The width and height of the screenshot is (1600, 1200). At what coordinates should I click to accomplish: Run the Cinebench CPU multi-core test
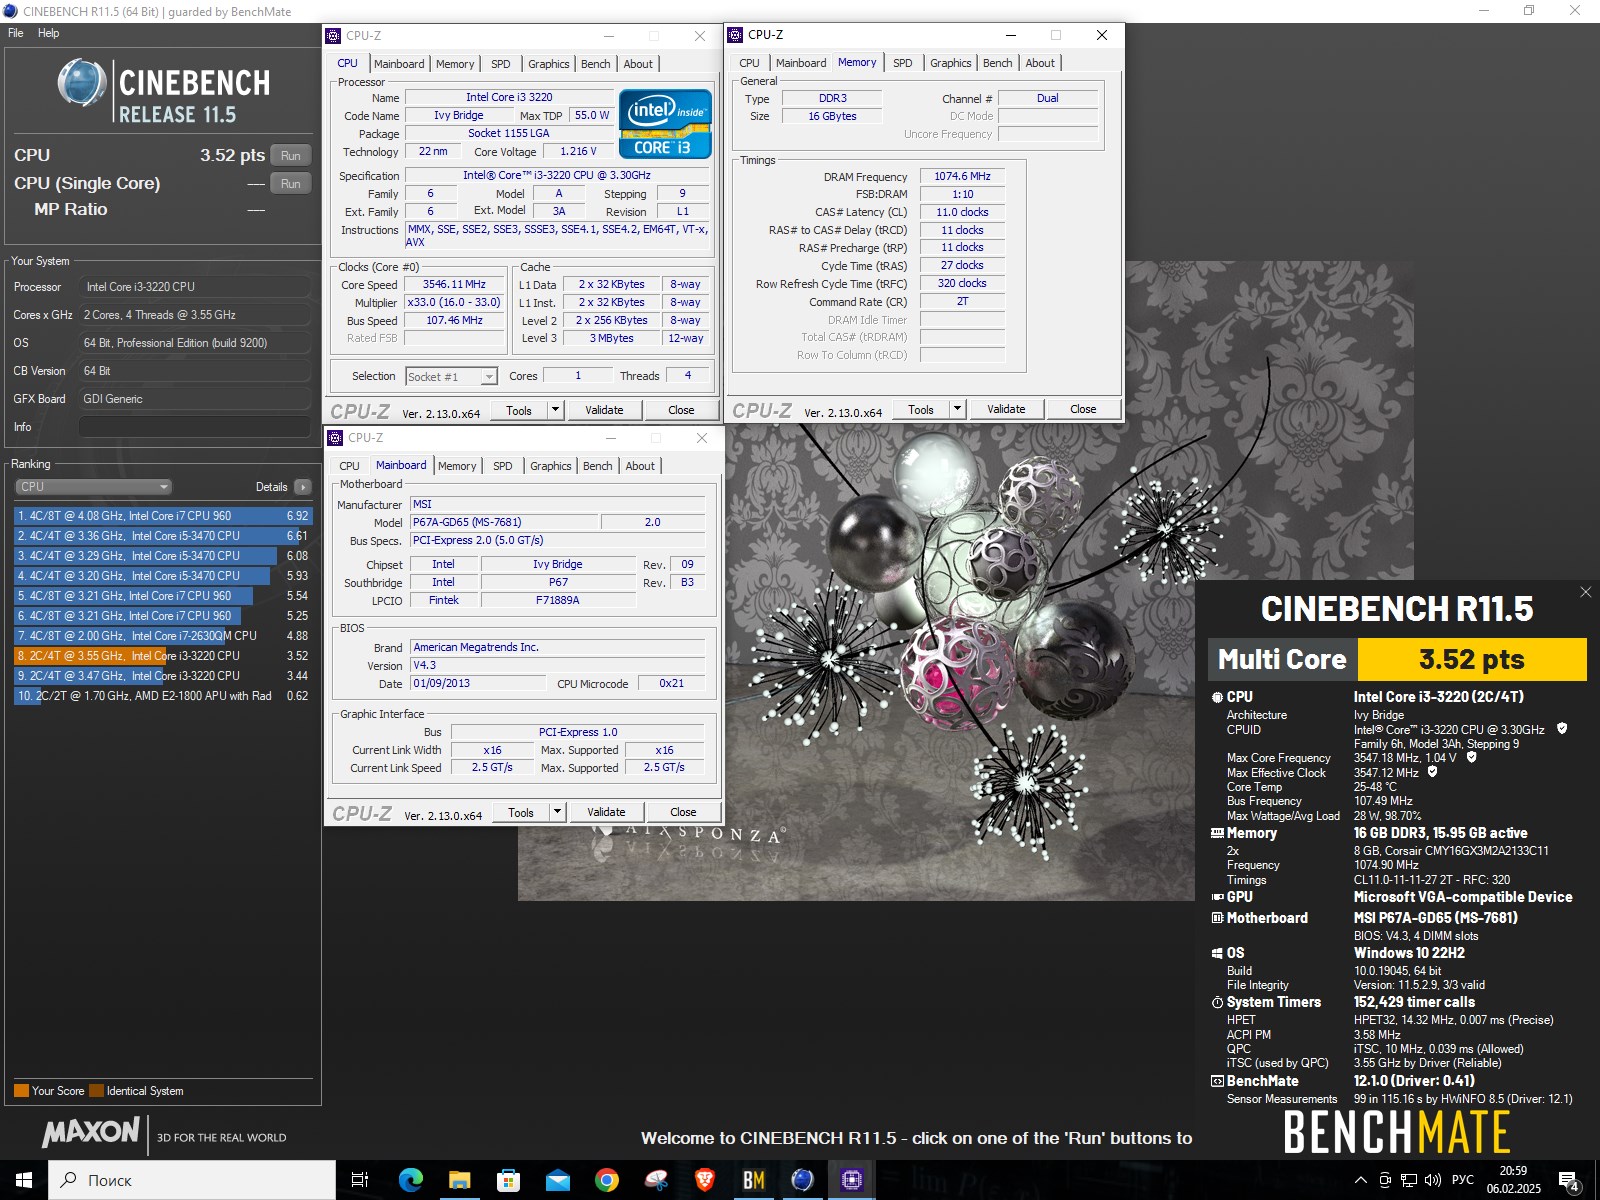point(291,156)
